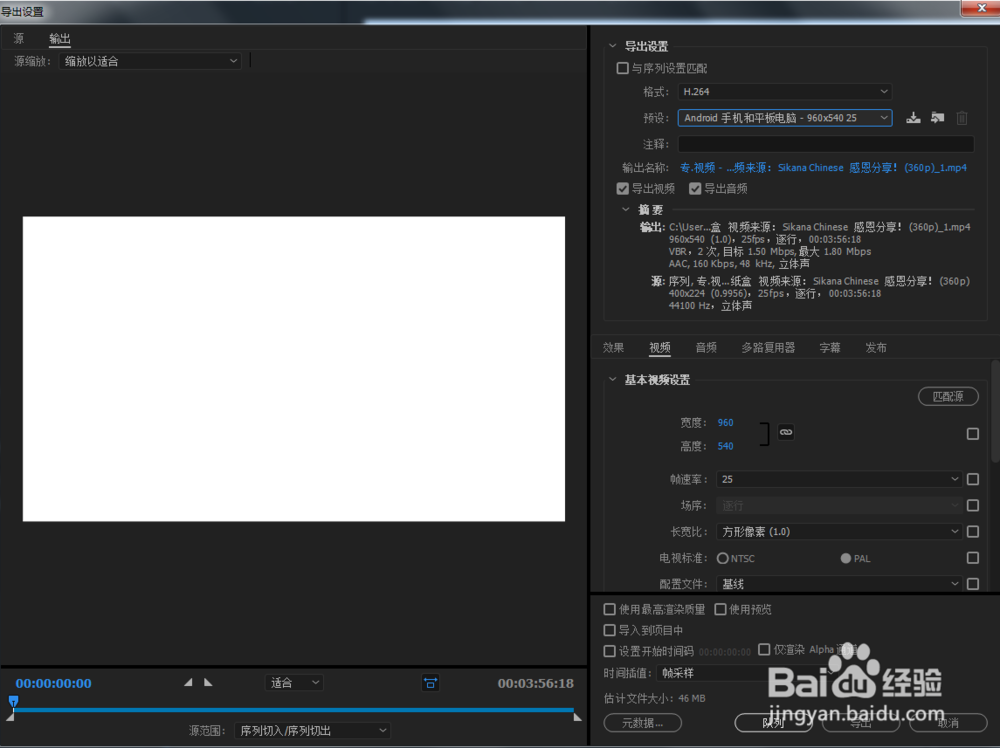Click the 队列 button
Image resolution: width=1000 pixels, height=748 pixels.
point(773,722)
